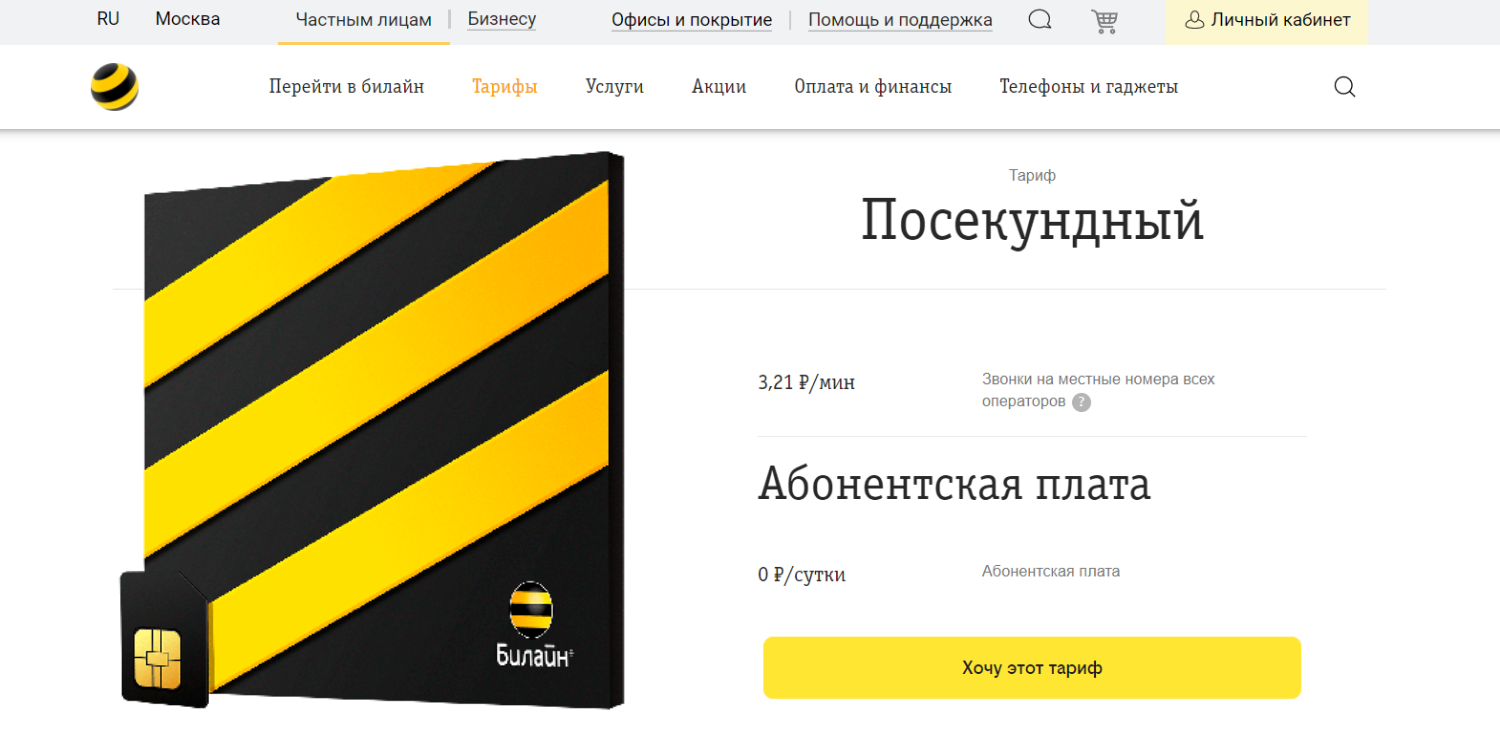
Task: Click the Beeline SIM package image
Action: [372, 430]
